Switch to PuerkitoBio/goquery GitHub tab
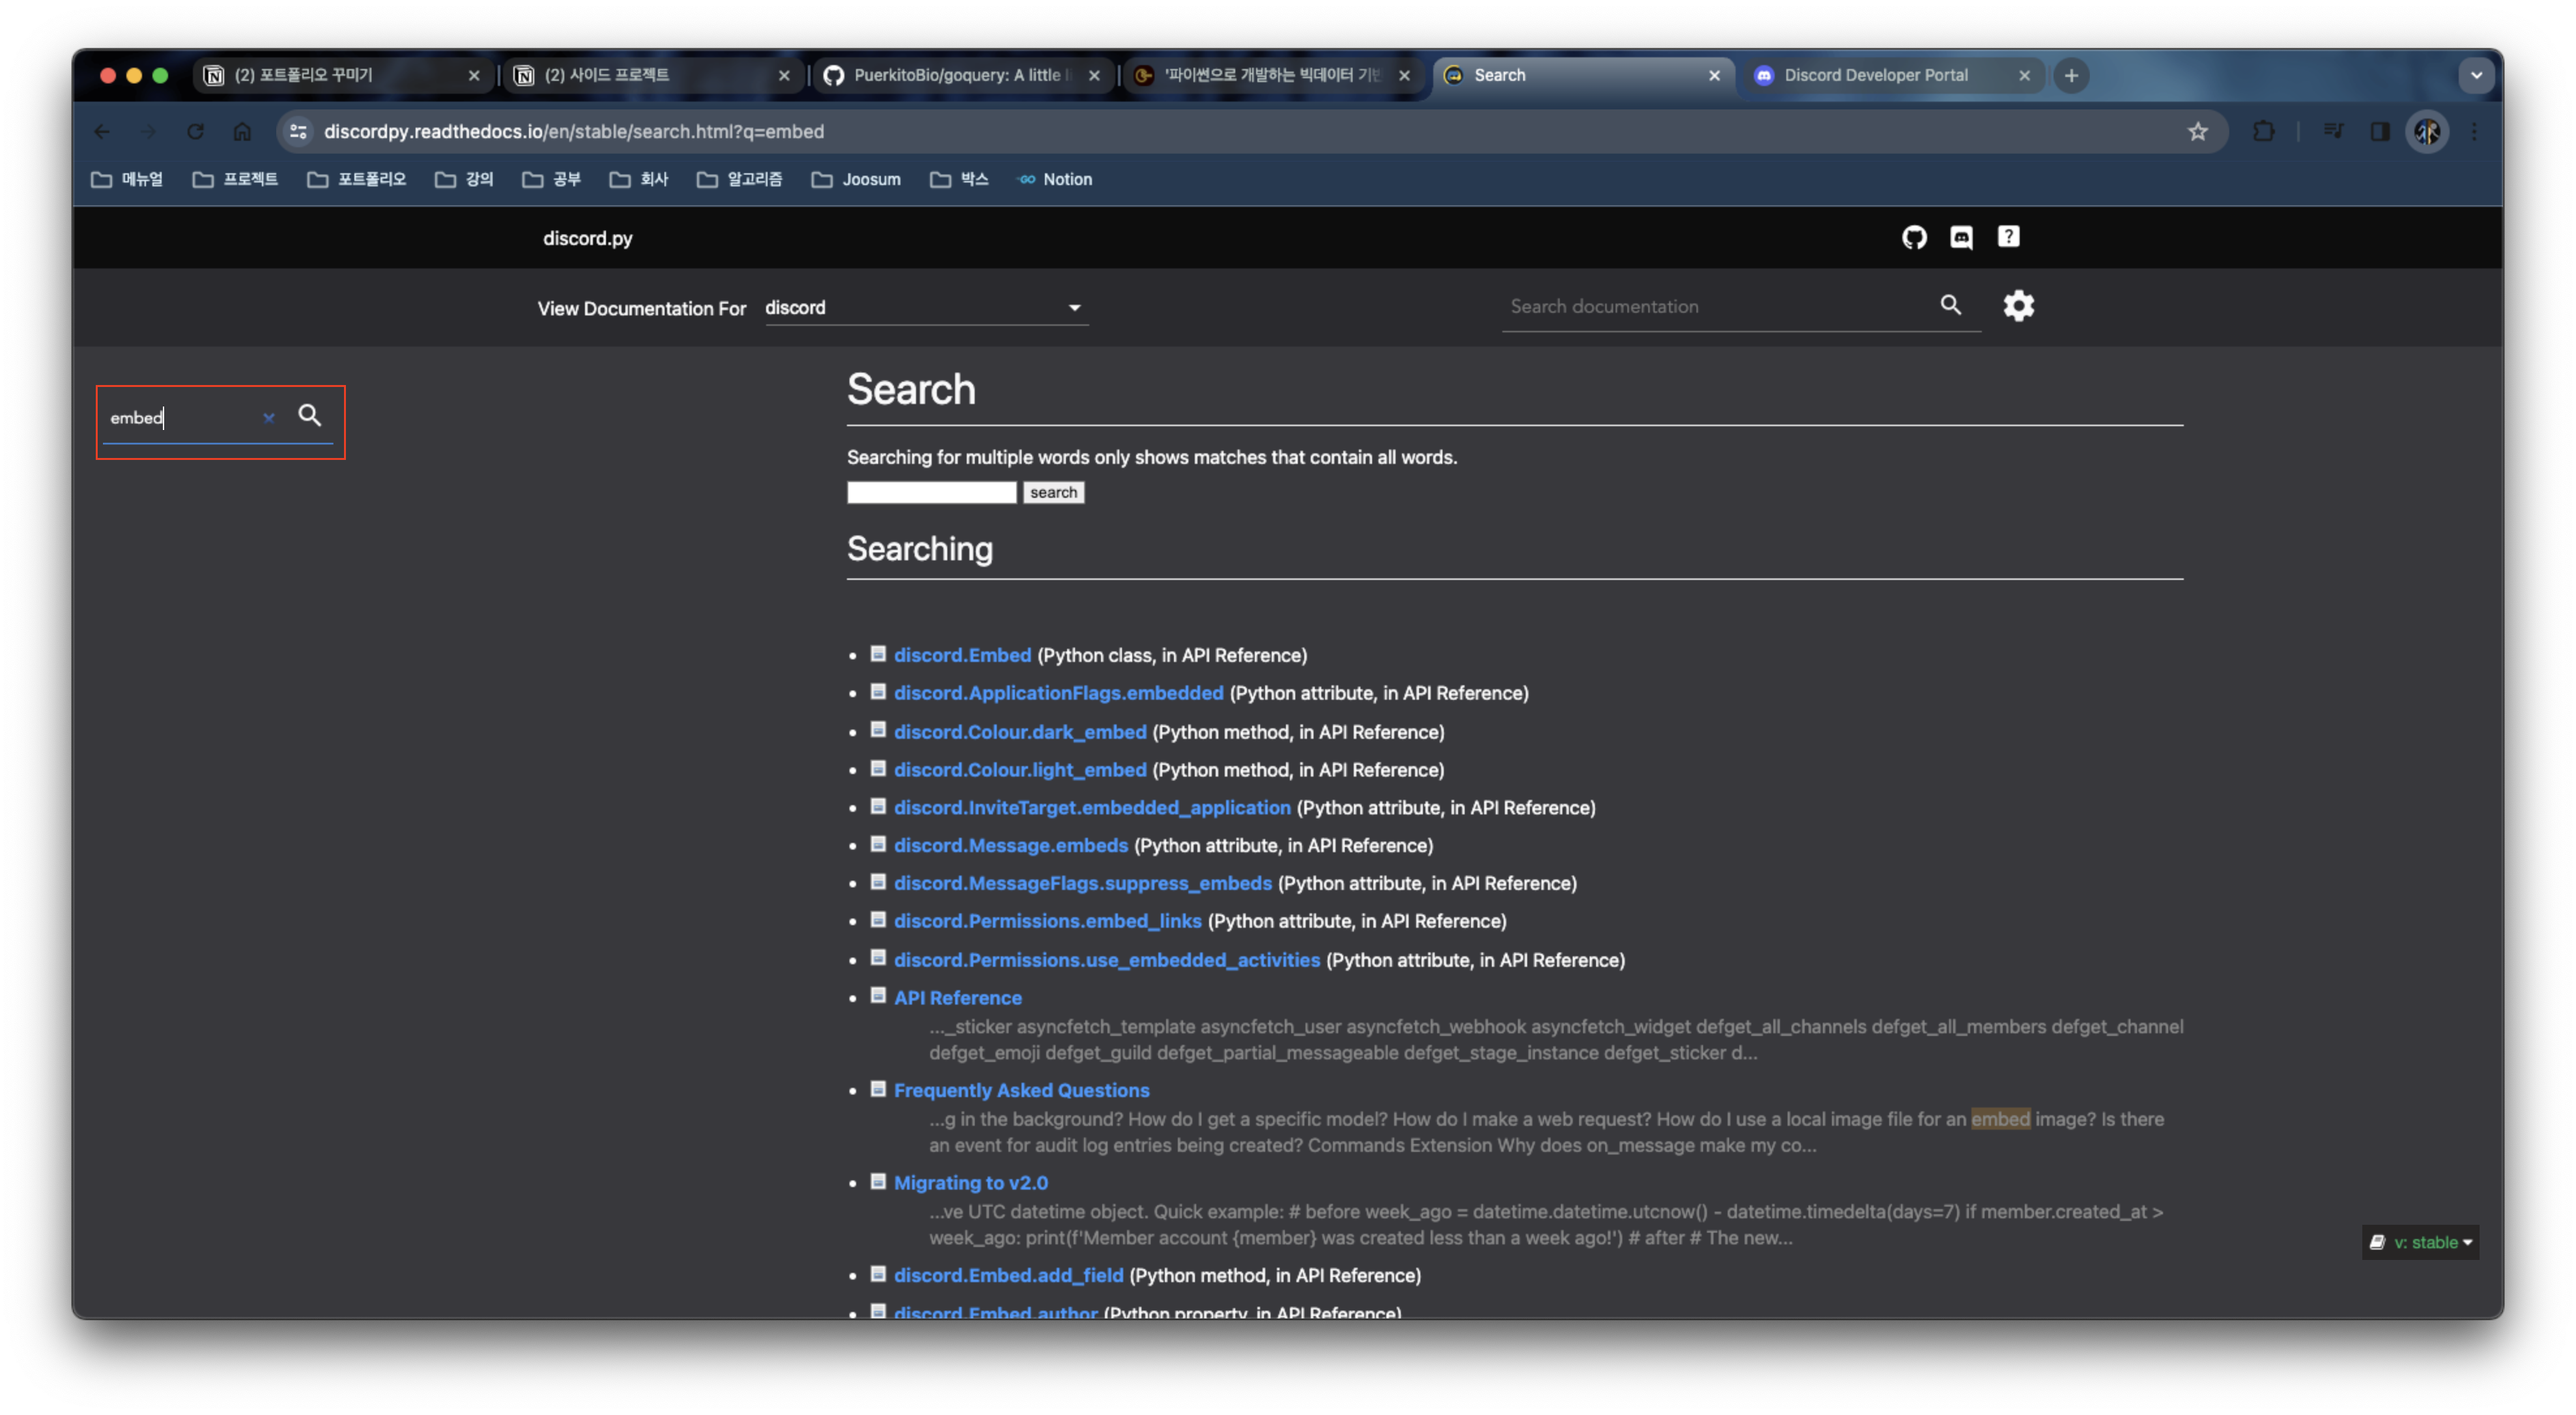 point(955,75)
